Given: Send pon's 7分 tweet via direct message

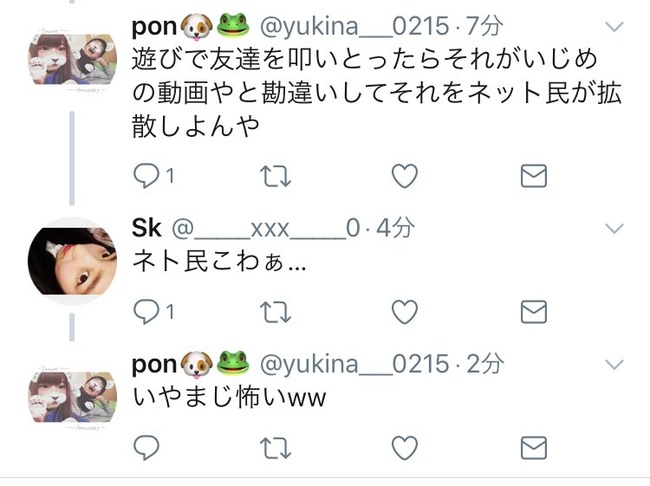Looking at the screenshot, I should click(x=534, y=176).
